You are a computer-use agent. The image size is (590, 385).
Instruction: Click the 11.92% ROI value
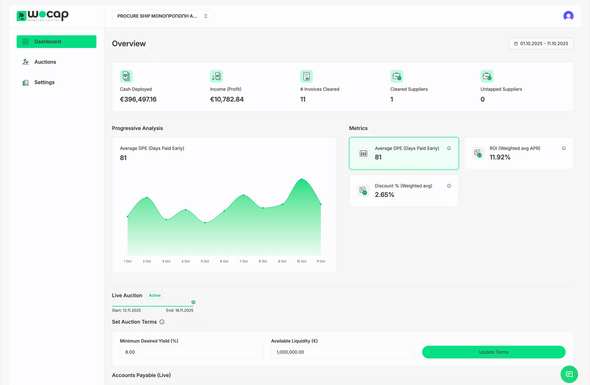(x=500, y=157)
